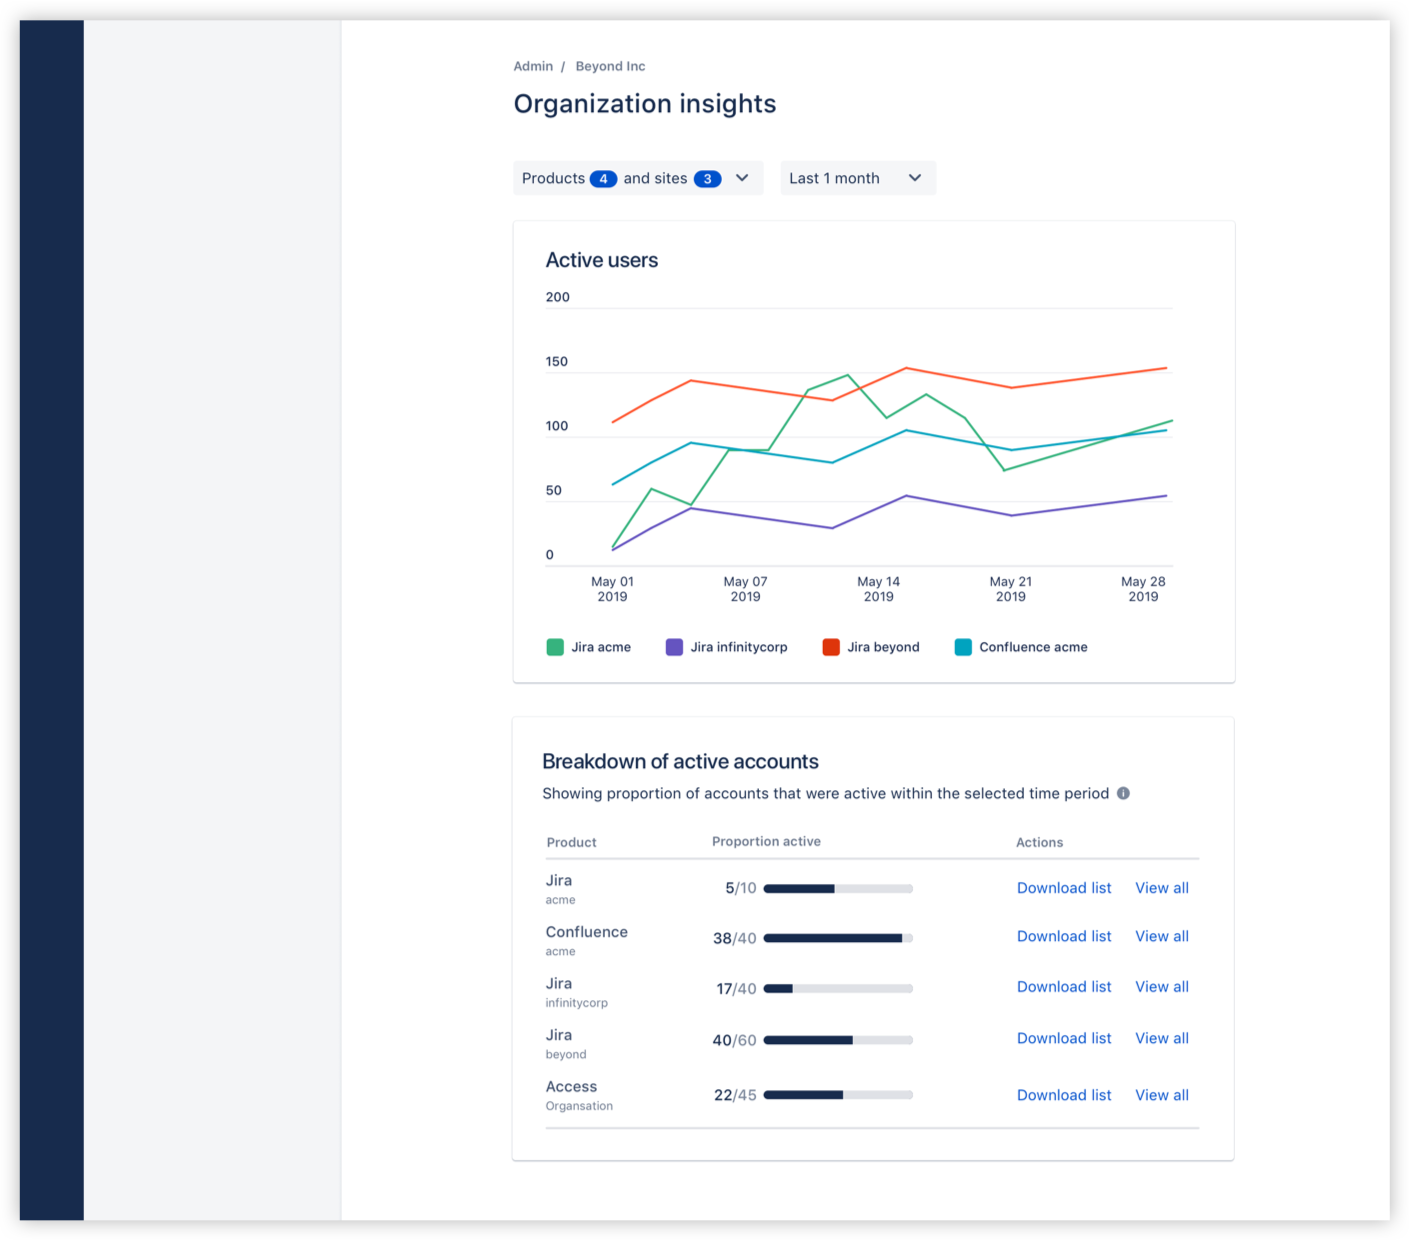
Task: Click the blue badge showing 4 products
Action: pyautogui.click(x=603, y=179)
